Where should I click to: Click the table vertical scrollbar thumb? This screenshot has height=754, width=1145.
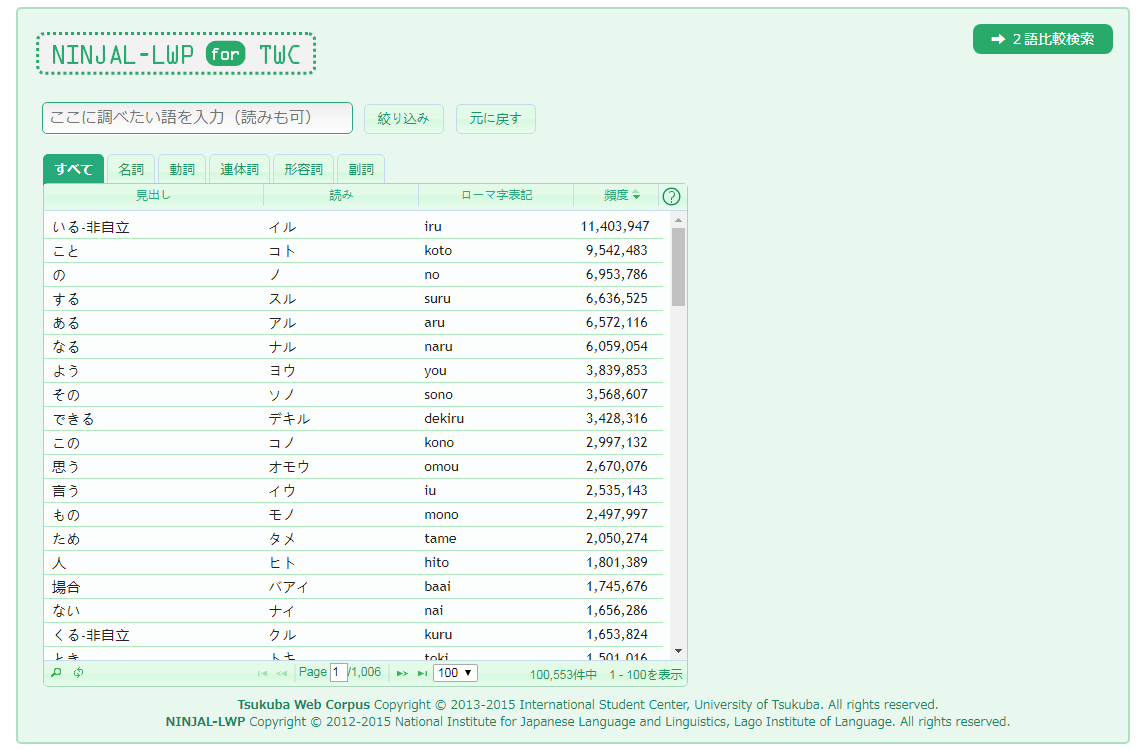tap(678, 266)
